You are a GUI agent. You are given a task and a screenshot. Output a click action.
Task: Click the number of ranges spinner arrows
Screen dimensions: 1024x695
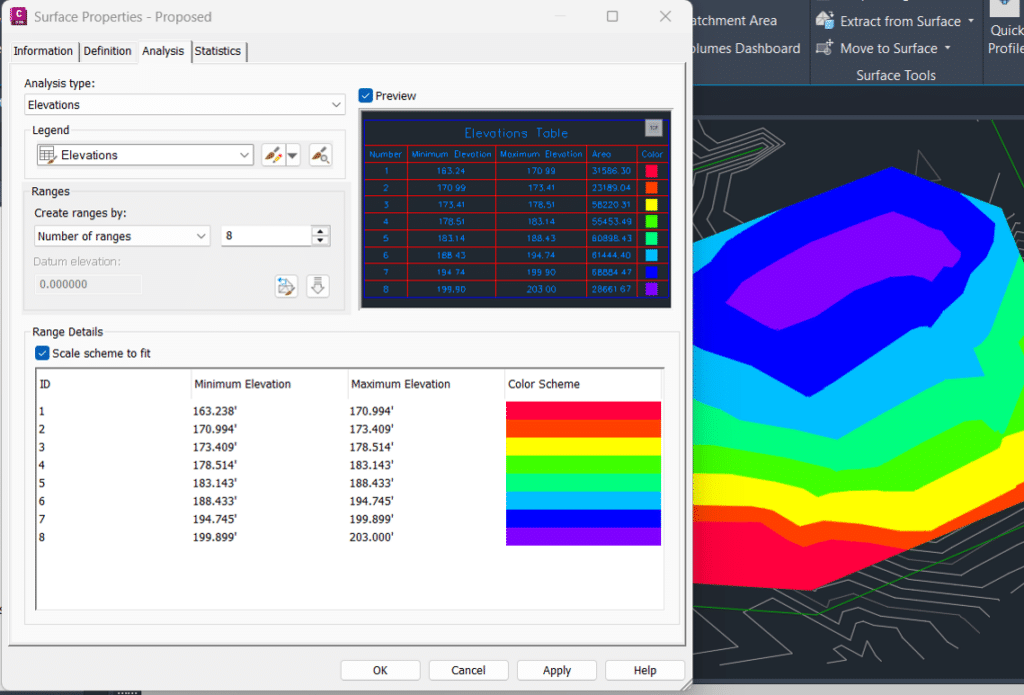tap(320, 236)
